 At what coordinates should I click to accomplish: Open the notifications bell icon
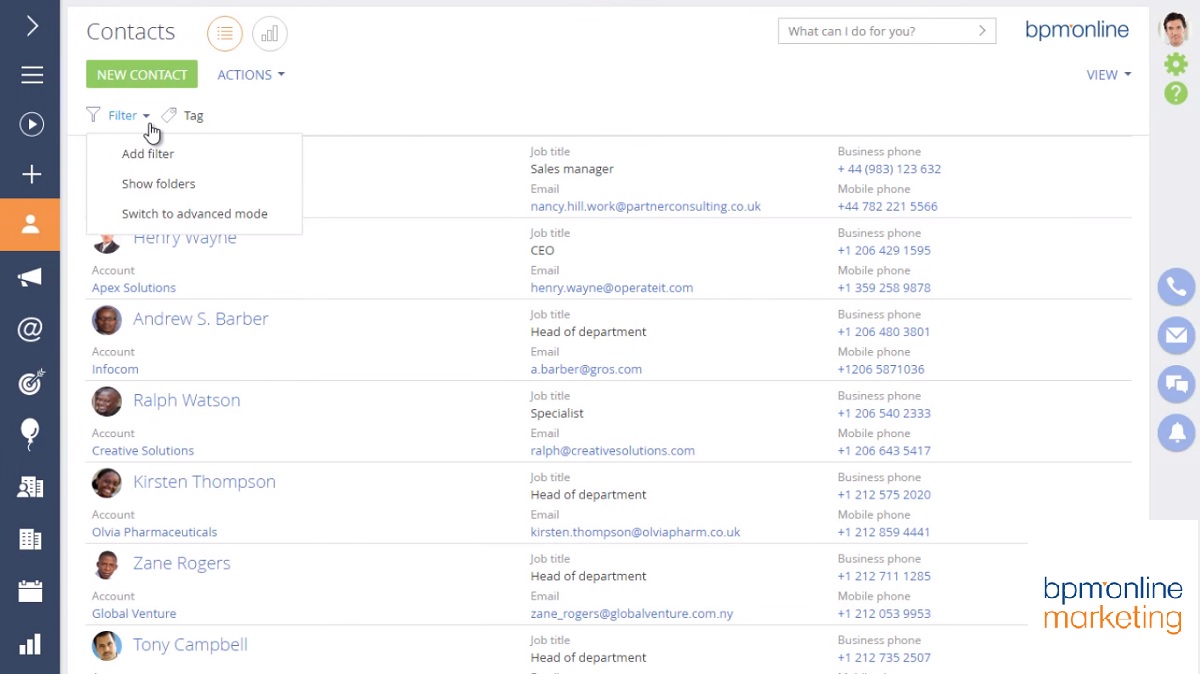click(x=1176, y=432)
